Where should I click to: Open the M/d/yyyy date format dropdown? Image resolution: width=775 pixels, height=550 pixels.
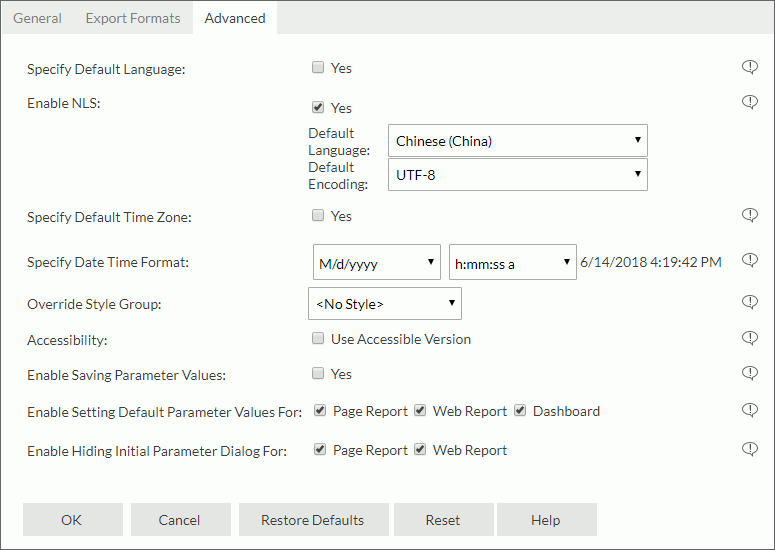(376, 264)
